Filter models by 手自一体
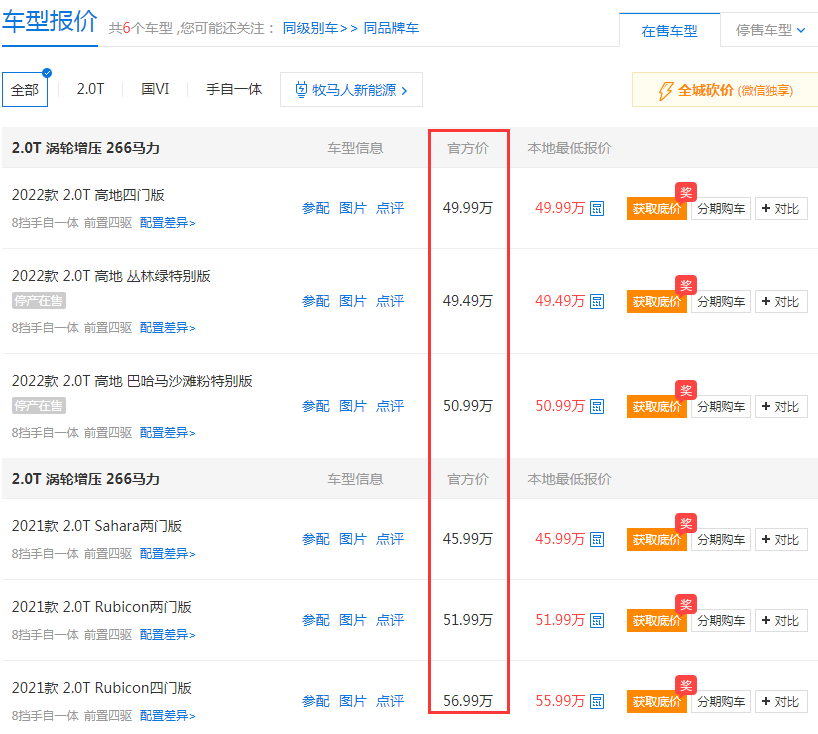This screenshot has width=818, height=734. 234,89
